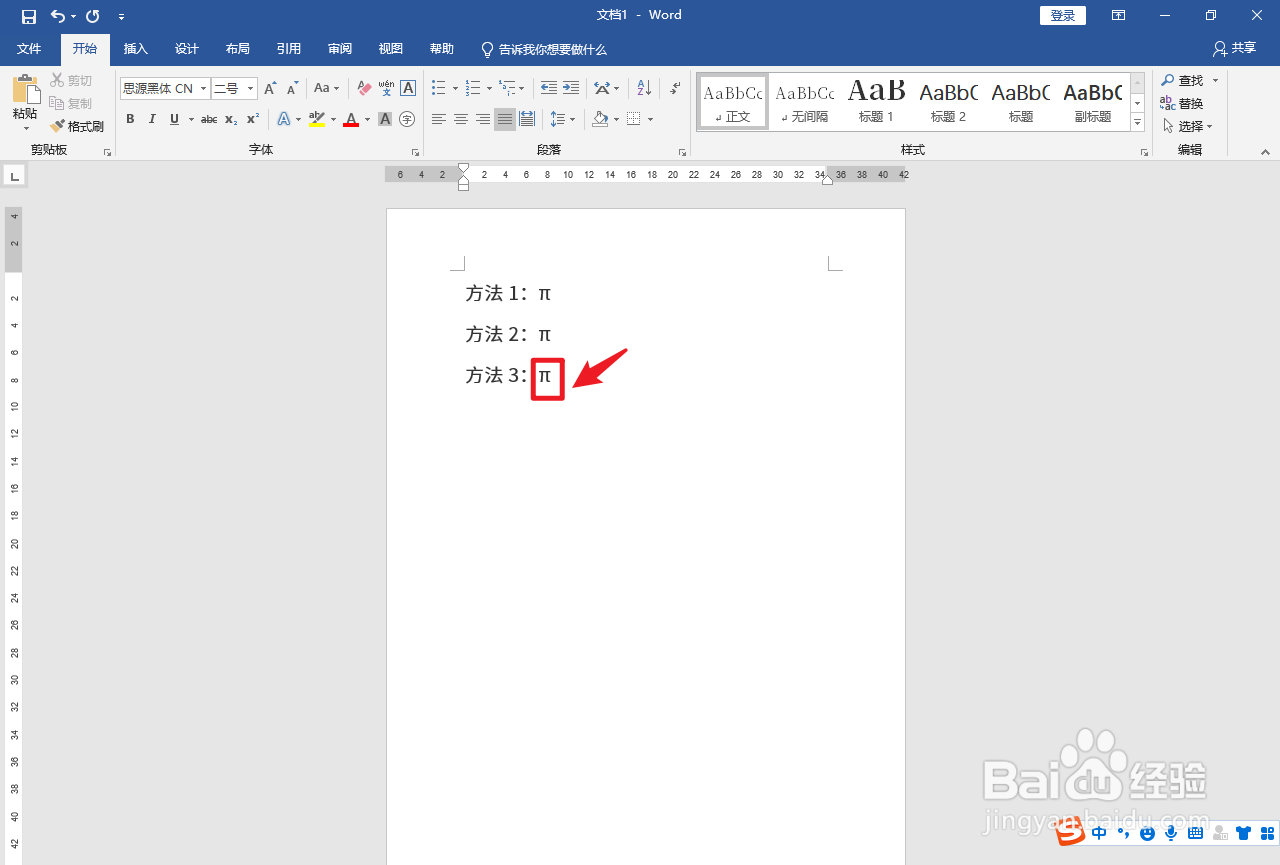Open the font name dropdown (思源黑体 CN)

click(203, 89)
